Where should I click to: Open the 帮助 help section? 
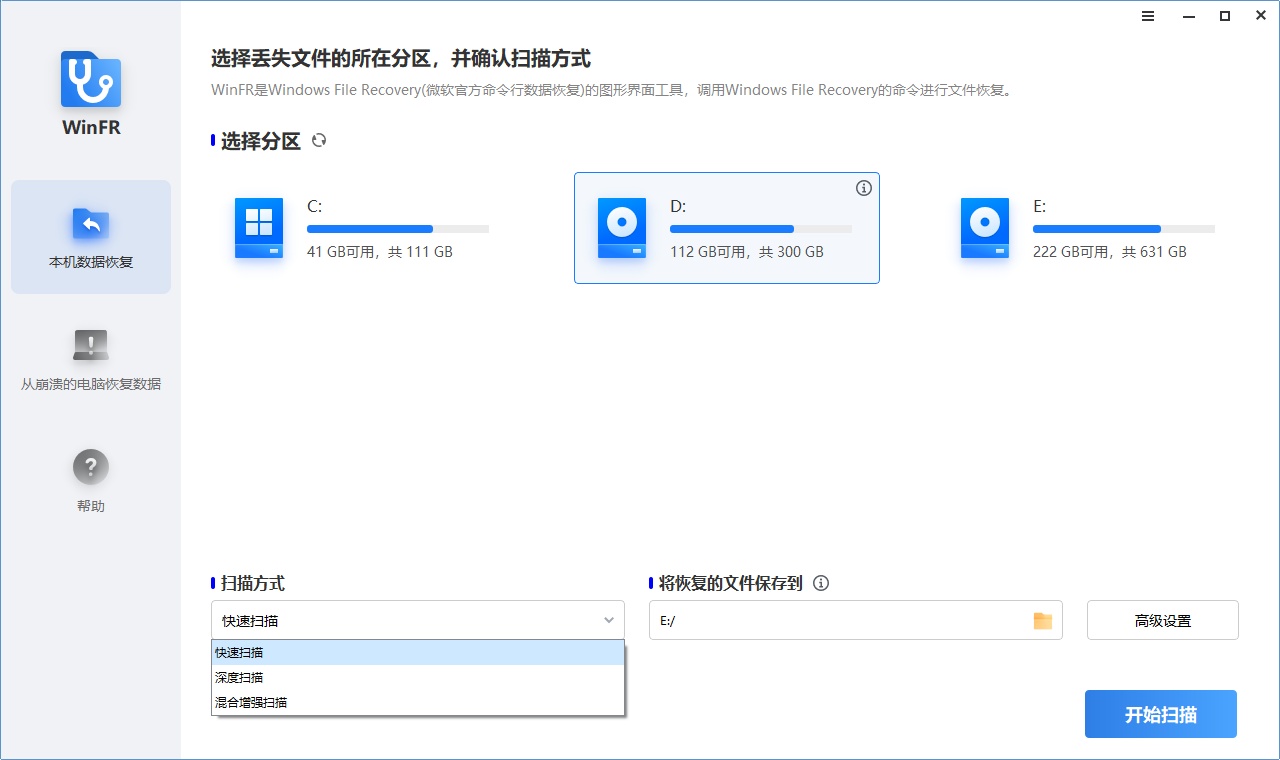click(x=91, y=481)
